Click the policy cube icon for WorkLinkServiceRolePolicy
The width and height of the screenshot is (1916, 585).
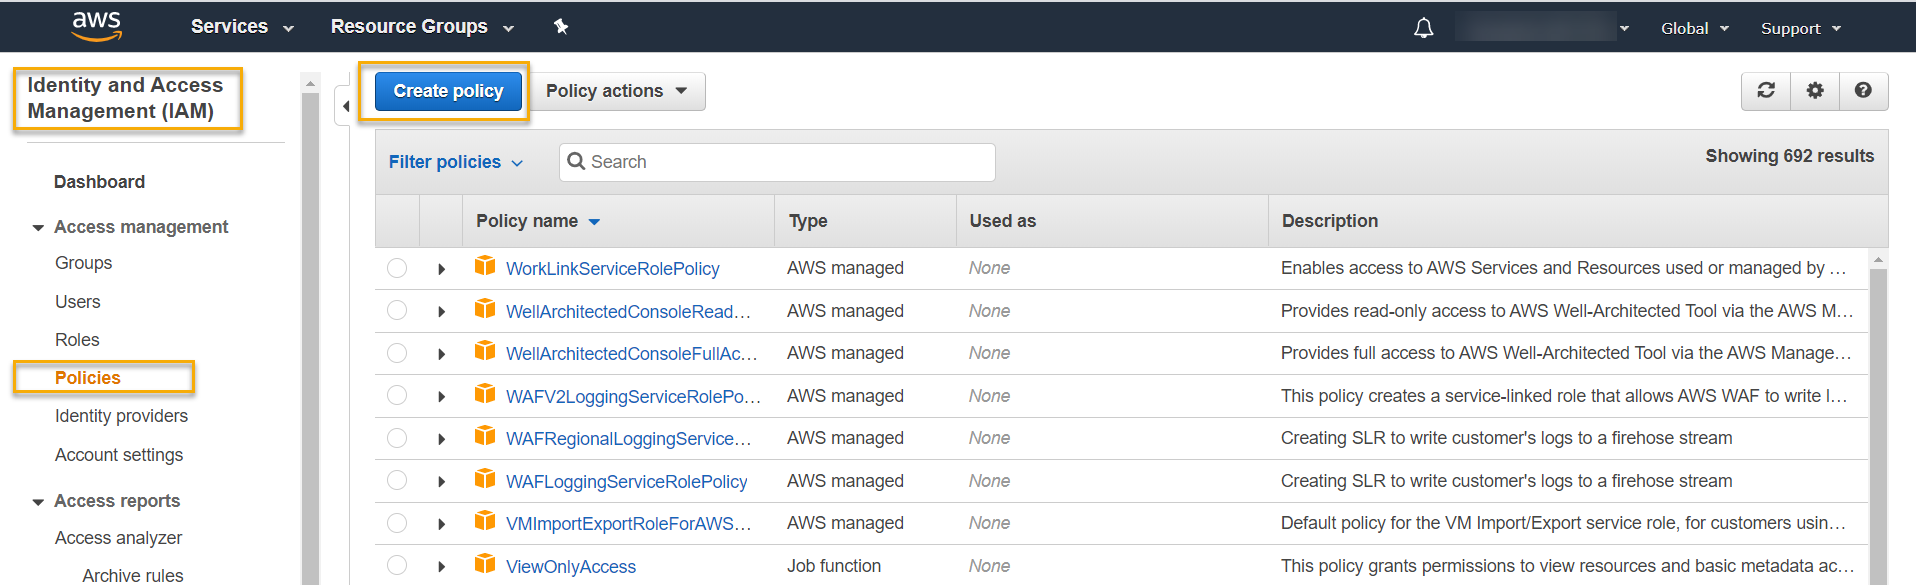pyautogui.click(x=485, y=266)
